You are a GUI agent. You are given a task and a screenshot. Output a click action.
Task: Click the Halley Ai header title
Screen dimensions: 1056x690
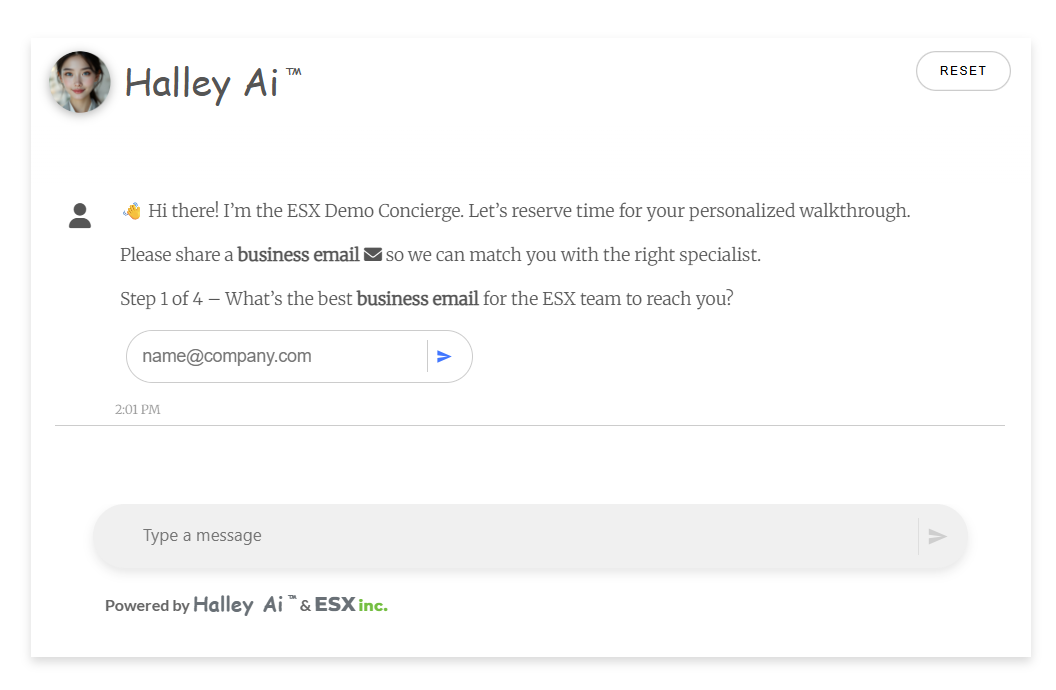pos(201,82)
